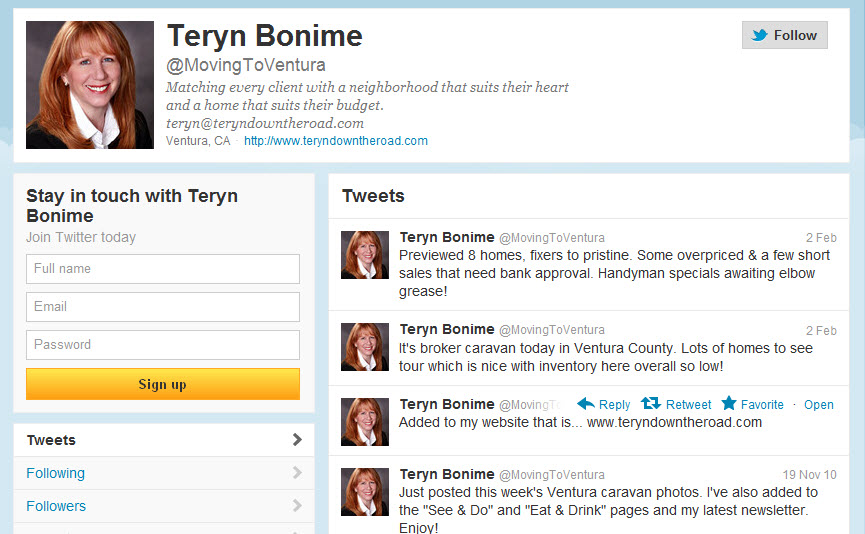Image resolution: width=865 pixels, height=534 pixels.
Task: Open the Followers list
Action: click(56, 506)
